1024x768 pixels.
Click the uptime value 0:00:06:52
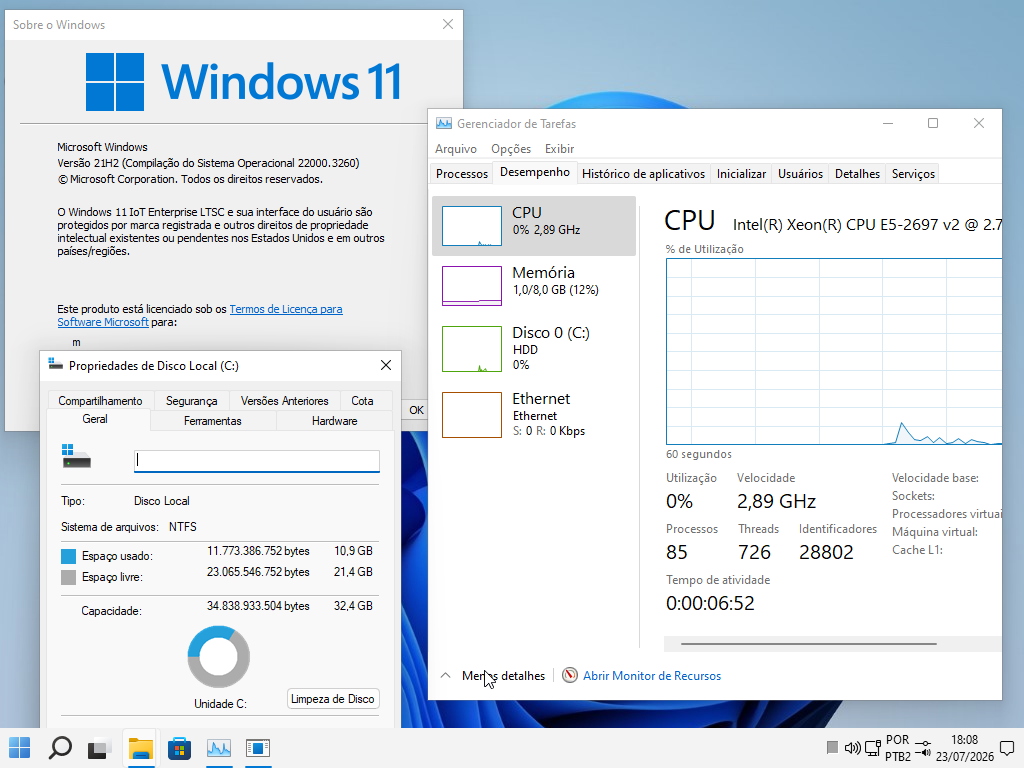(x=710, y=603)
